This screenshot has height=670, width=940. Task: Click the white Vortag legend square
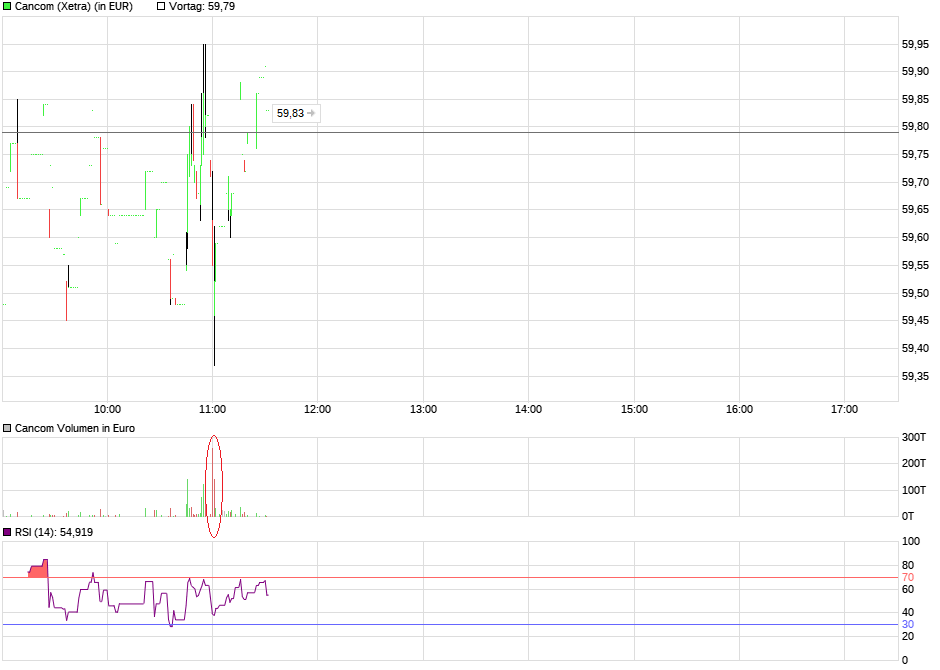pos(161,7)
